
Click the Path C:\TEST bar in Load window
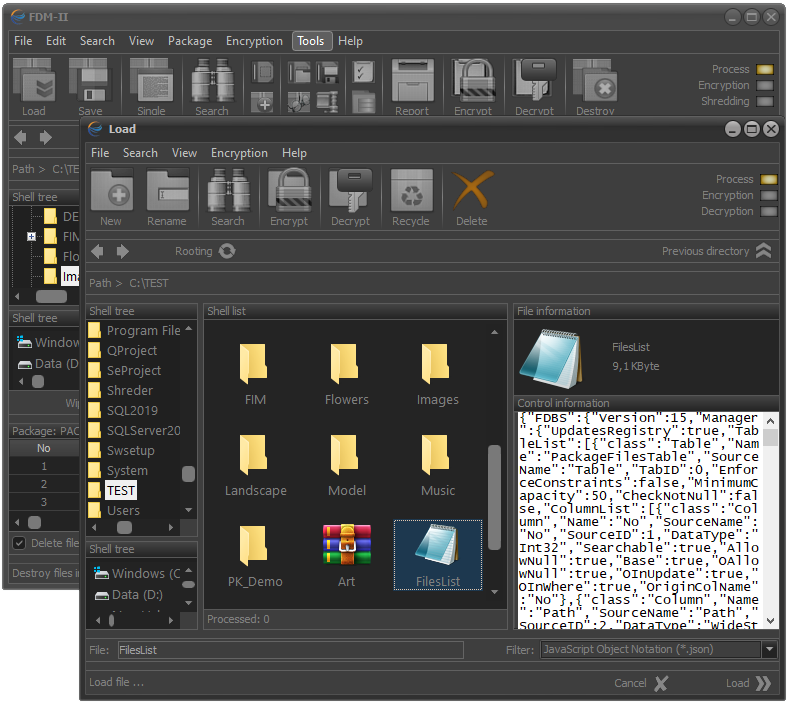coord(432,283)
